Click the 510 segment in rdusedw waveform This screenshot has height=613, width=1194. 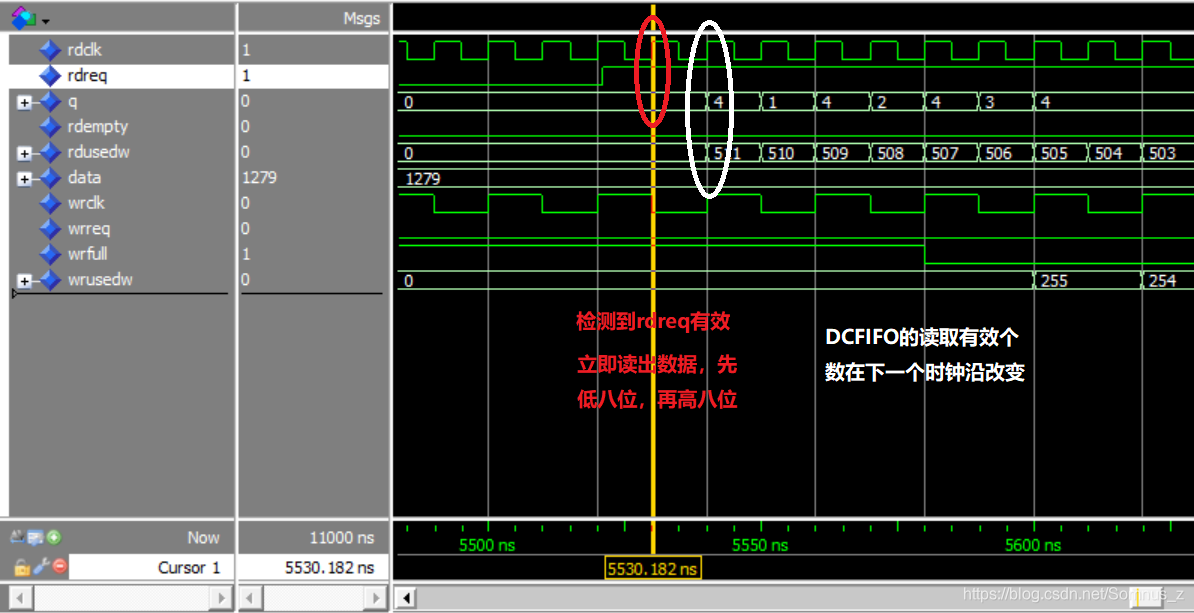click(787, 153)
